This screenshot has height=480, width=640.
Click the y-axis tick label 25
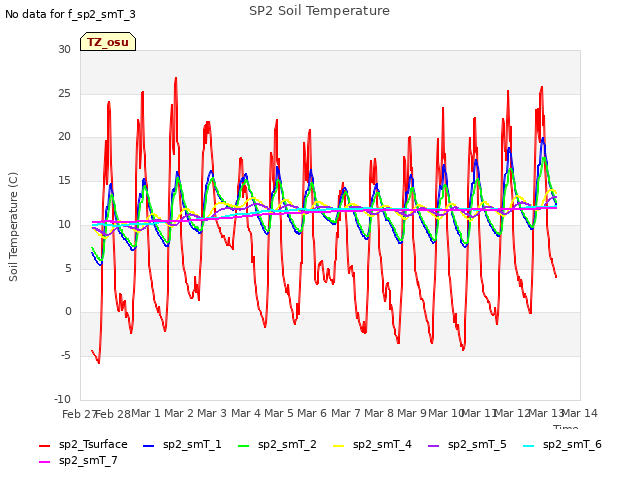(x=64, y=93)
